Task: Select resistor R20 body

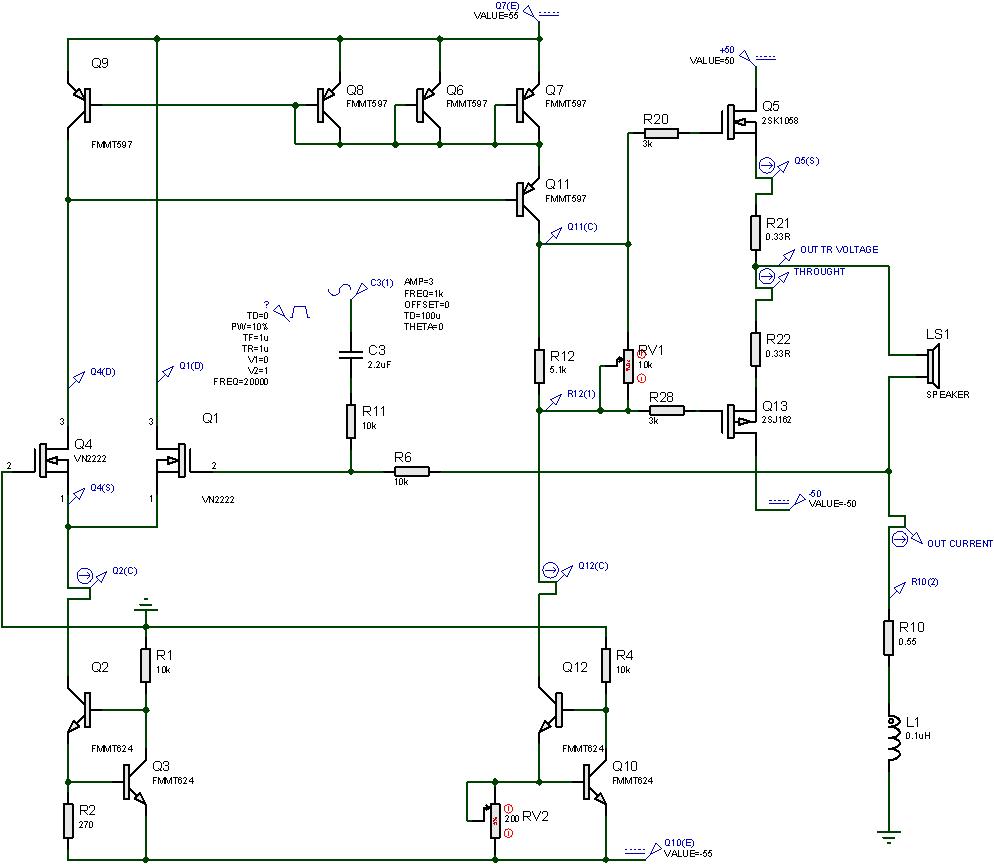Action: coord(661,133)
